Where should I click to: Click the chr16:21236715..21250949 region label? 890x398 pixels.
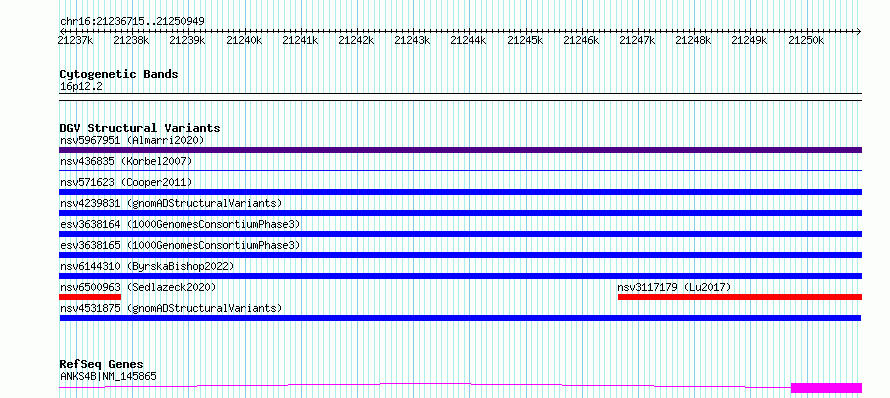tap(132, 22)
